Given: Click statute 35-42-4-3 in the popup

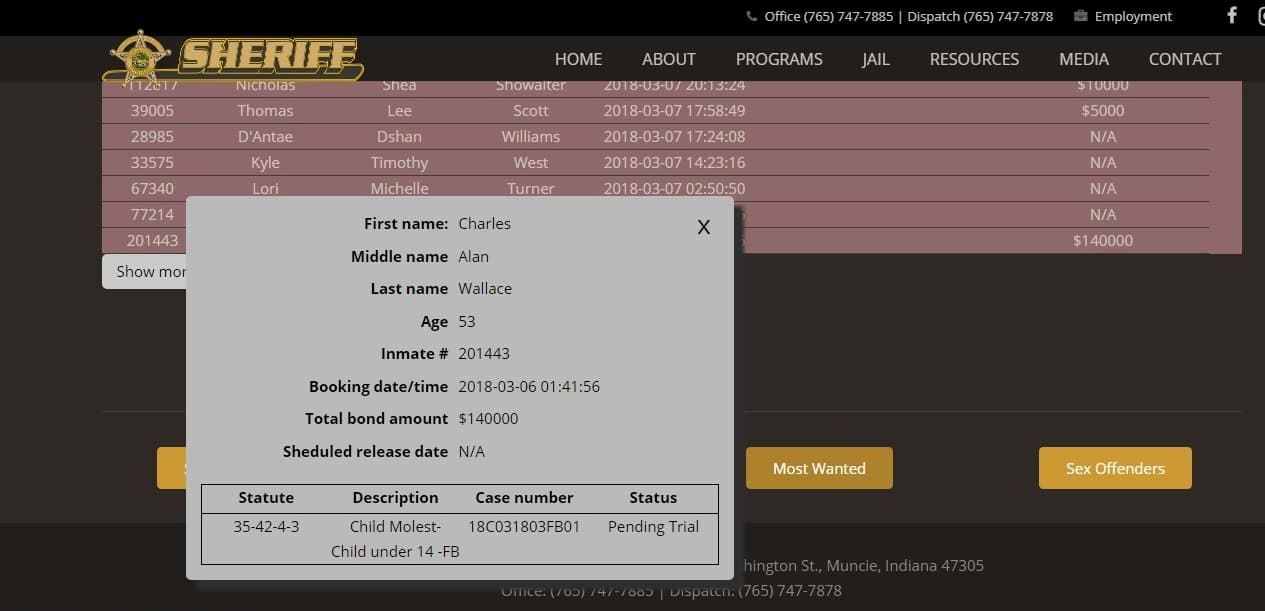Looking at the screenshot, I should point(266,526).
